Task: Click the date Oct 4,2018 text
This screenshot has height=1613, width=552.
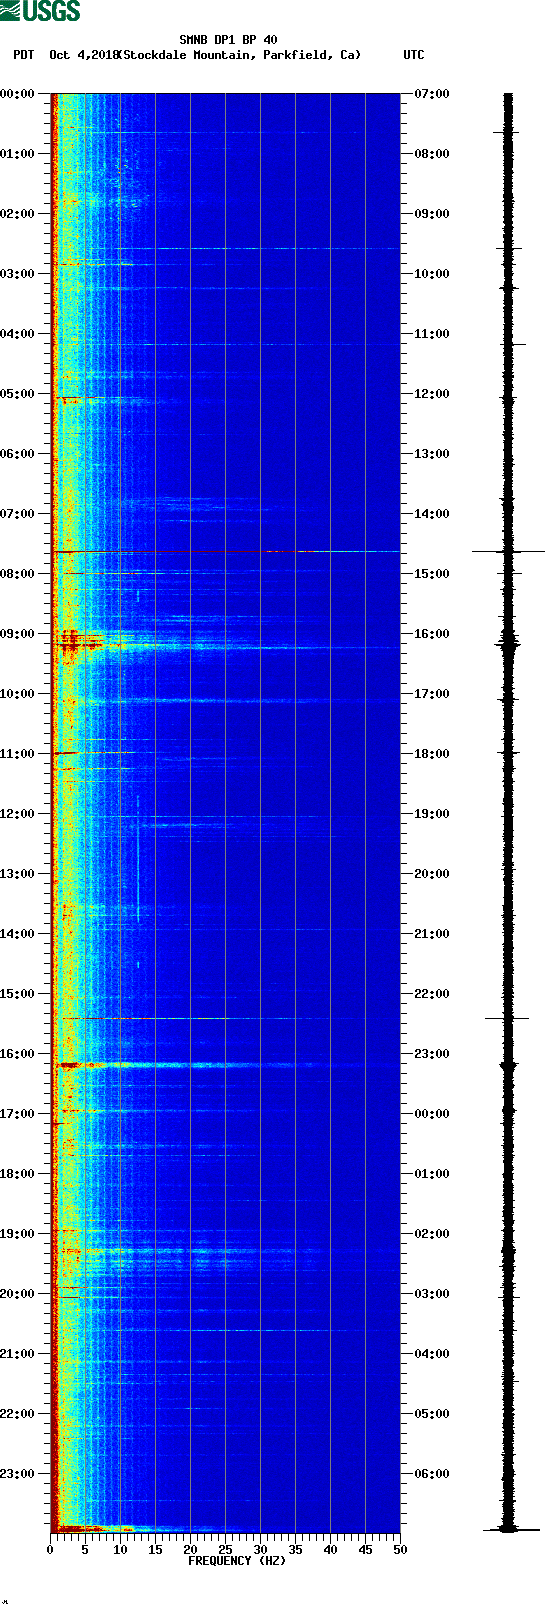Action: [84, 55]
